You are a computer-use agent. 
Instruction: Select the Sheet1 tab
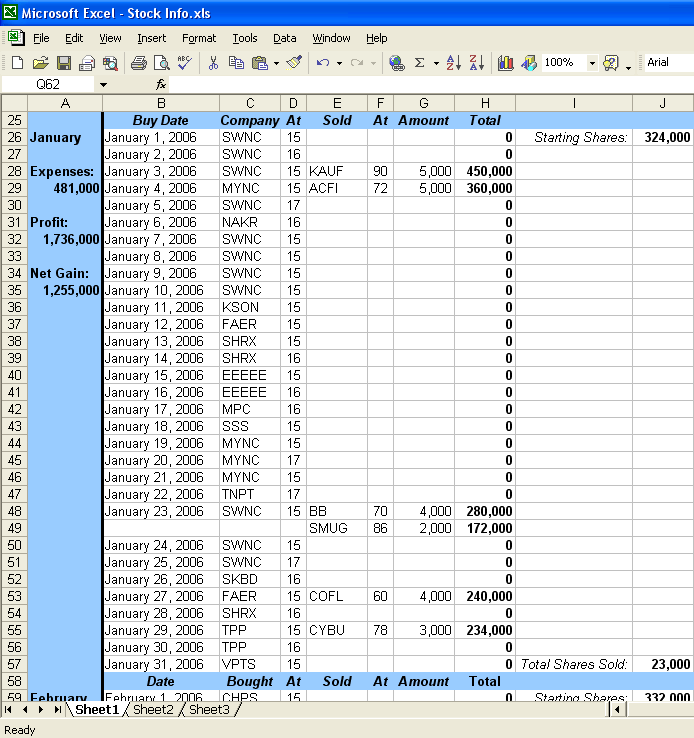point(97,710)
